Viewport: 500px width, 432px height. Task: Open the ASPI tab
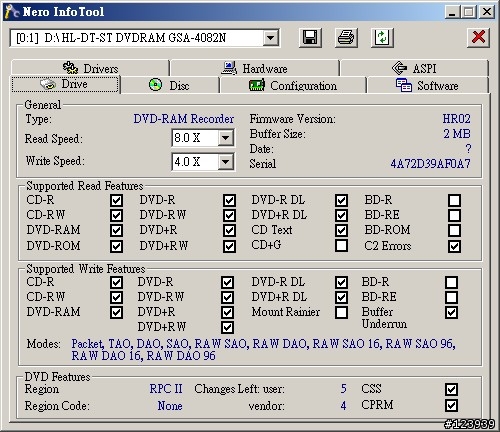(414, 68)
